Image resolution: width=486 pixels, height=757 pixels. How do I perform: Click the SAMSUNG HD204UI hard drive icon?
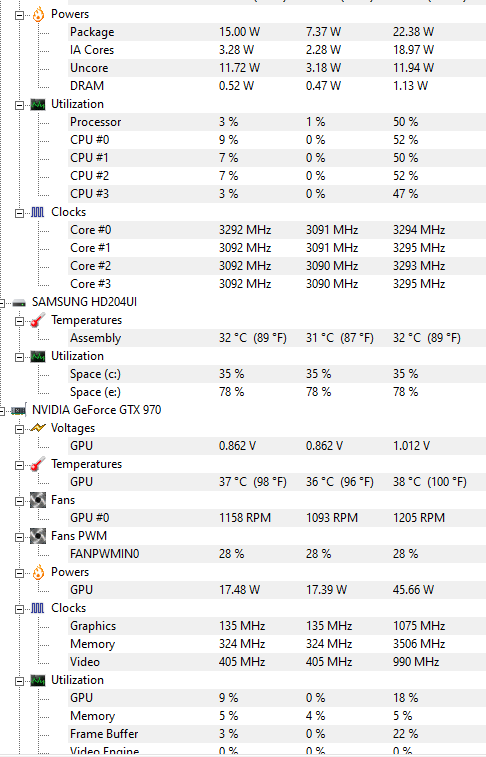19,303
